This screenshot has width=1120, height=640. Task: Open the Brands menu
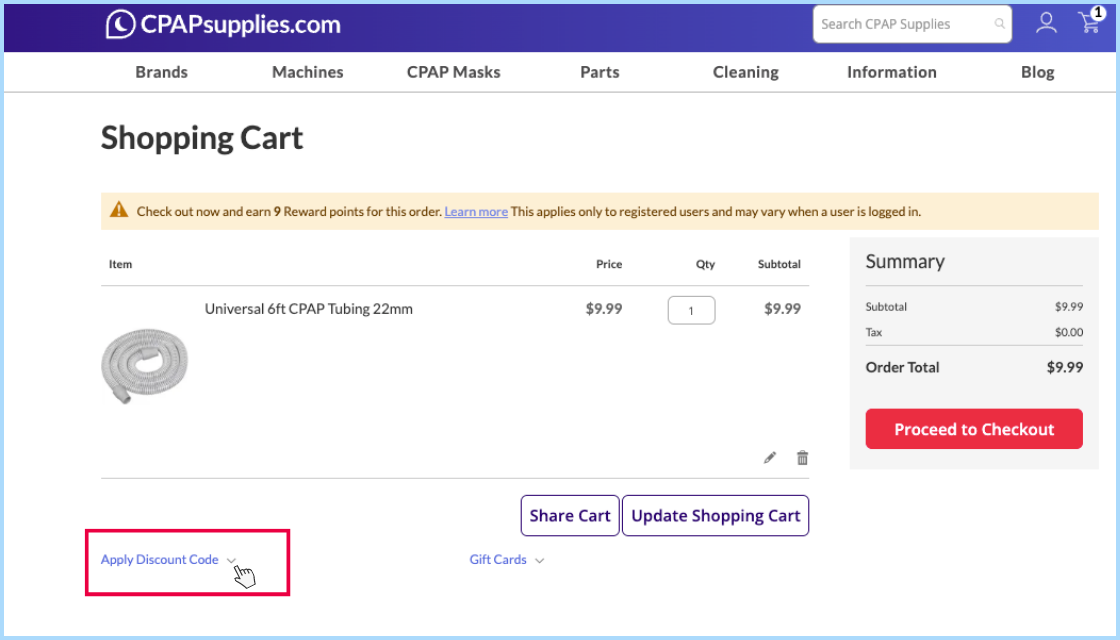161,72
